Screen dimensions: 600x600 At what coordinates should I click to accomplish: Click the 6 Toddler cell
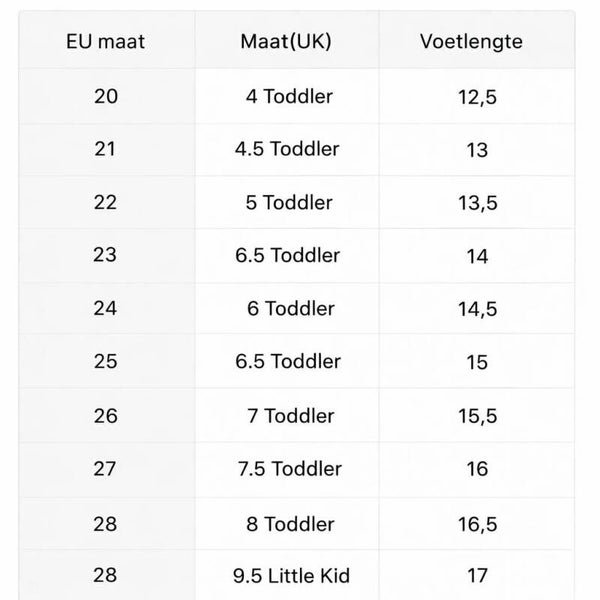click(x=290, y=309)
